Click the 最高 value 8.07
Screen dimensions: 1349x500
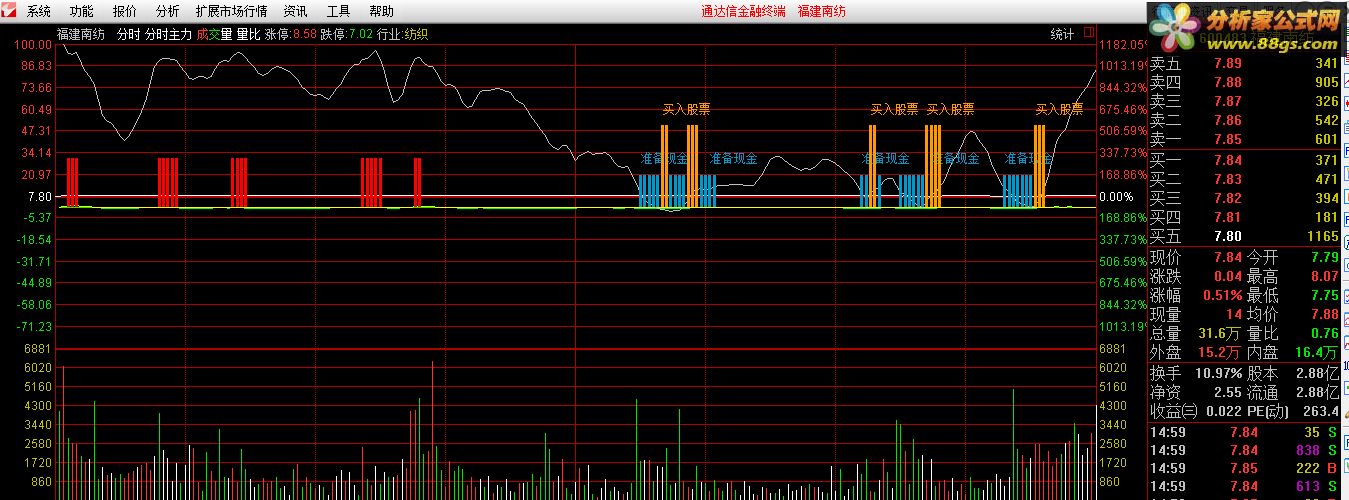[1324, 277]
